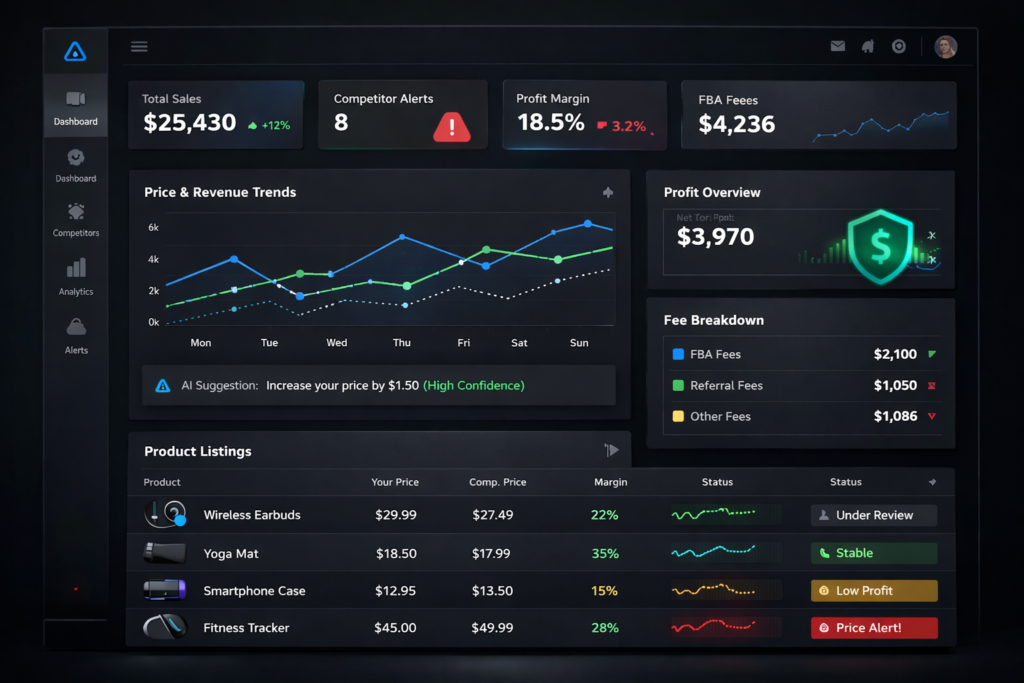Select the highlighted Dashboard sidebar tab

coord(76,106)
